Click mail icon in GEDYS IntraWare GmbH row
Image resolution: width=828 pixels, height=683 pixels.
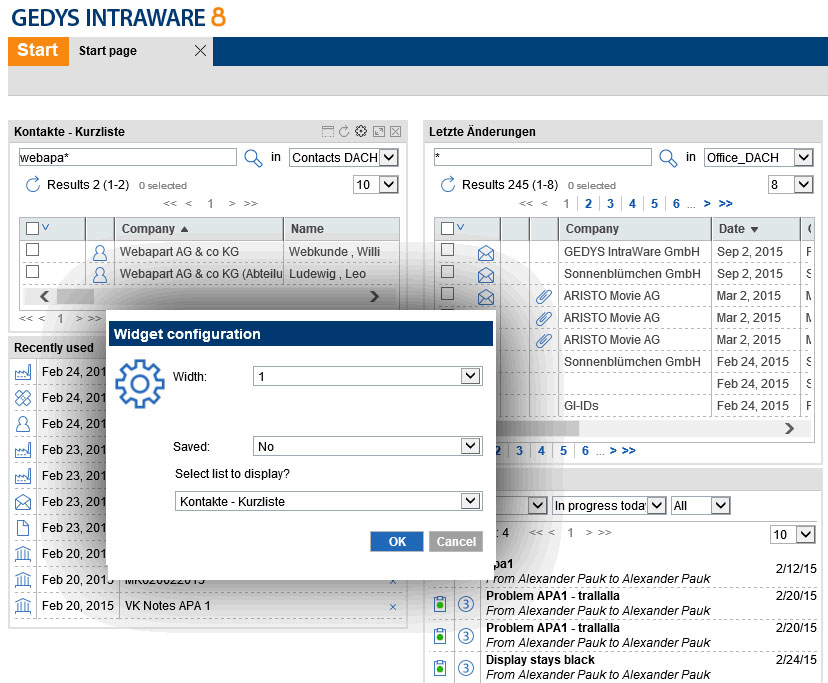click(x=486, y=254)
